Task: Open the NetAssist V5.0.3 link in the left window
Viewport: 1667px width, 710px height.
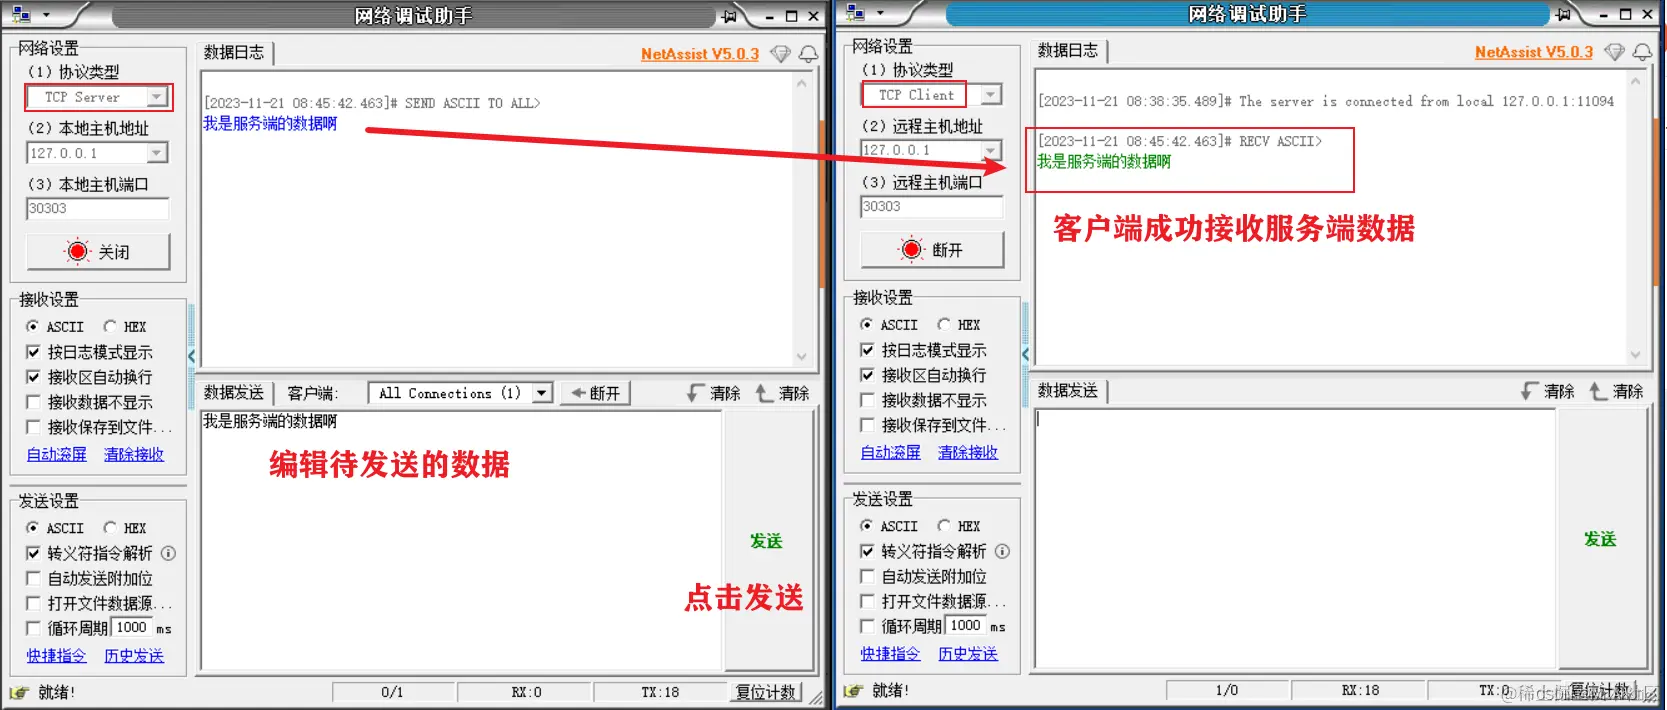Action: 700,54
